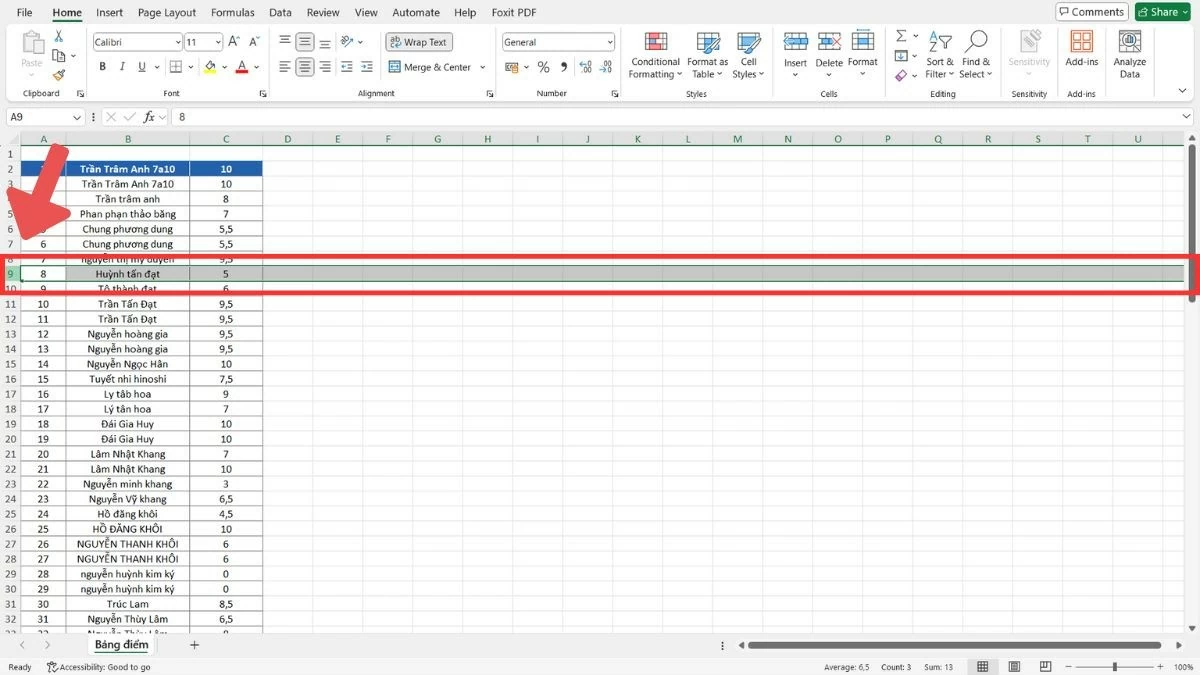Image resolution: width=1200 pixels, height=675 pixels.
Task: Click the AutoSum icon
Action: coord(899,35)
